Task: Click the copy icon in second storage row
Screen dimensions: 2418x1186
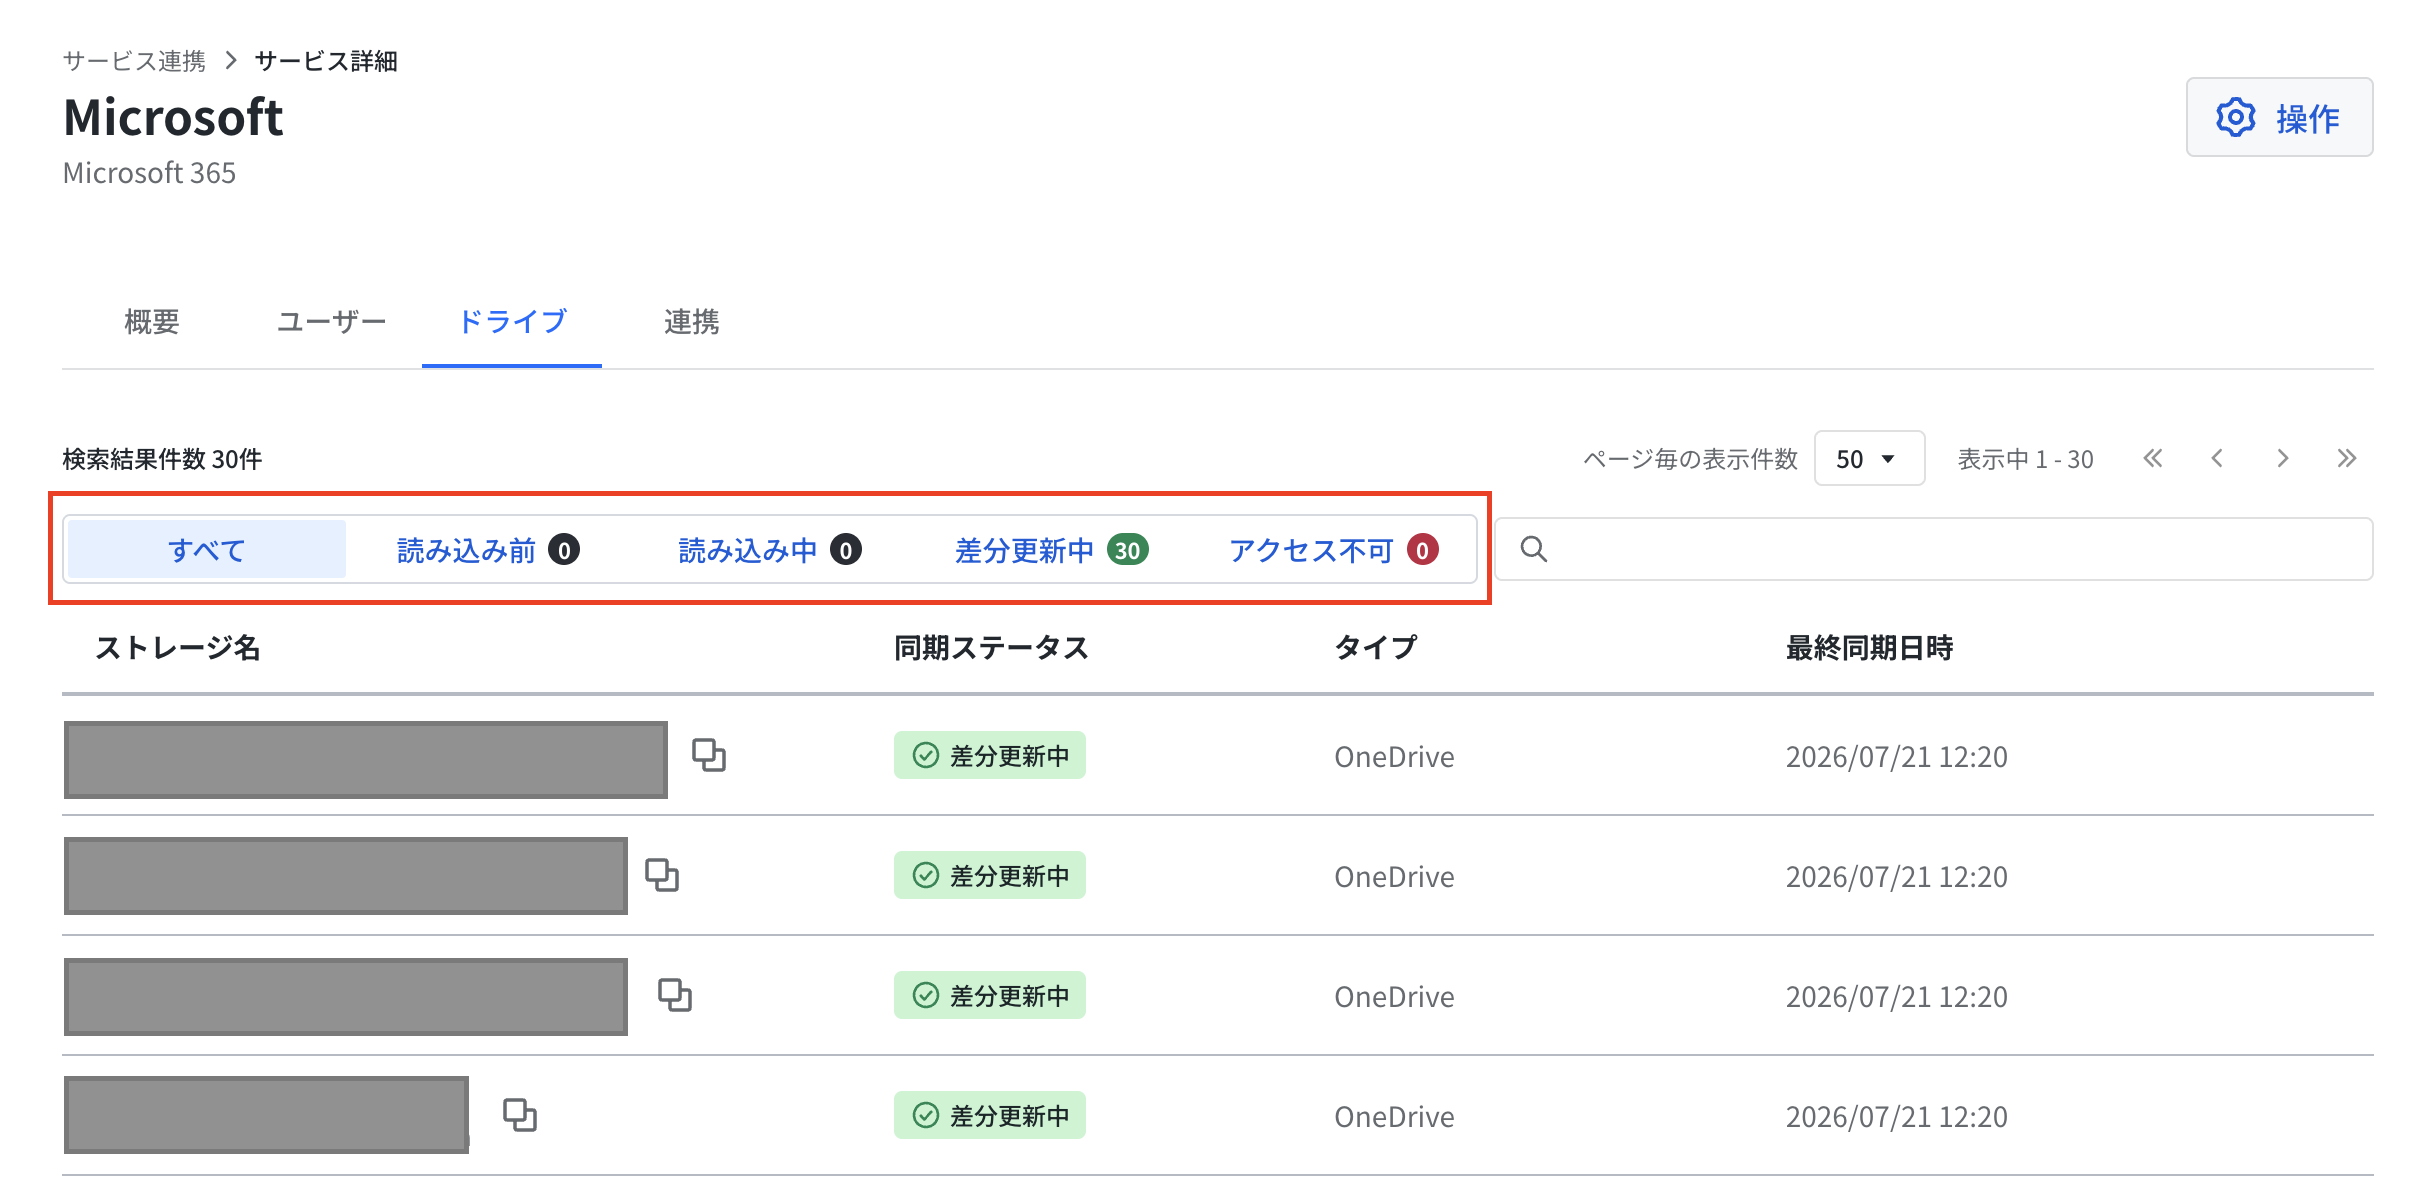Action: (662, 875)
